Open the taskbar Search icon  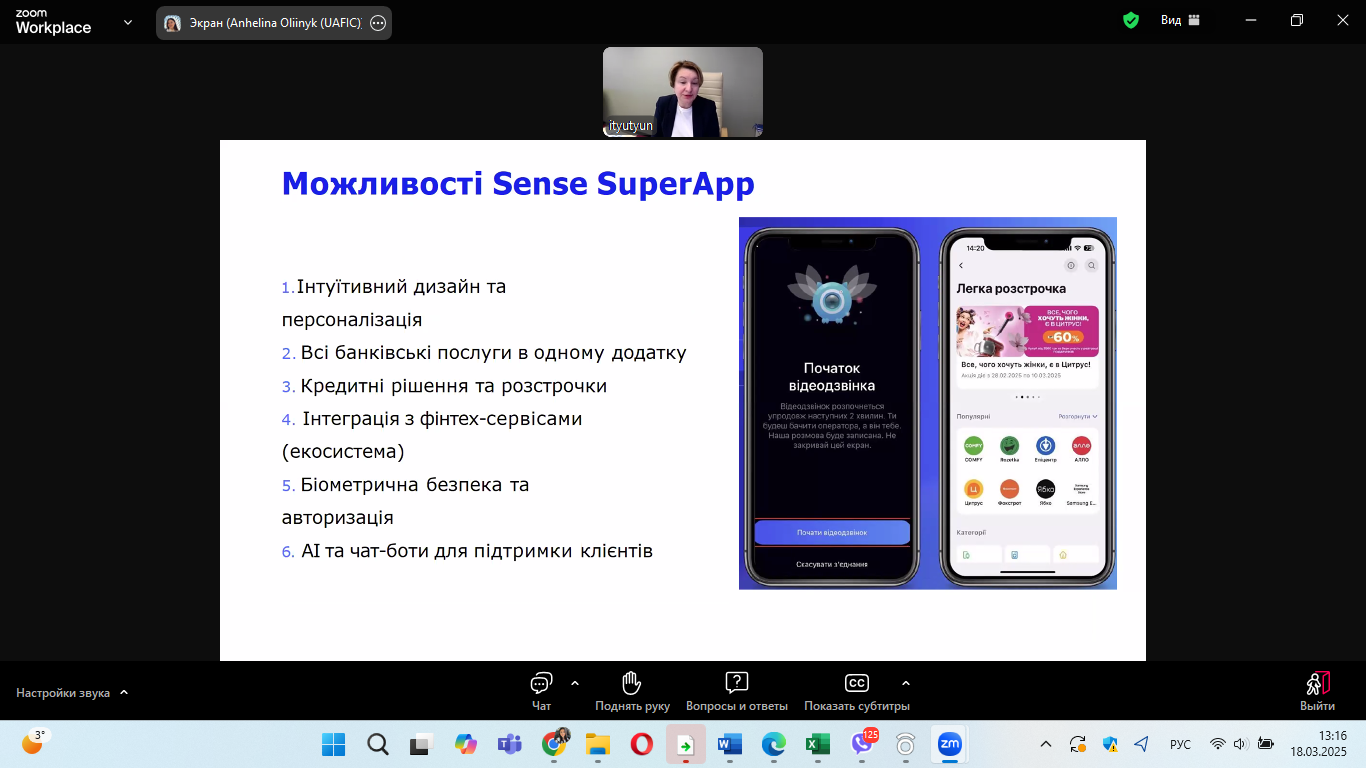click(377, 744)
